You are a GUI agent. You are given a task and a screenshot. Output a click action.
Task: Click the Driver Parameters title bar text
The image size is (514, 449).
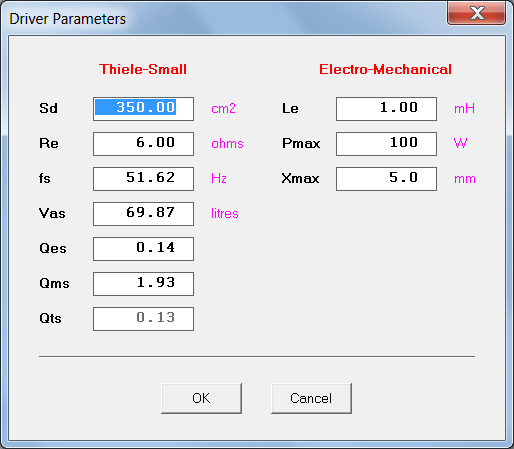[x=68, y=19]
